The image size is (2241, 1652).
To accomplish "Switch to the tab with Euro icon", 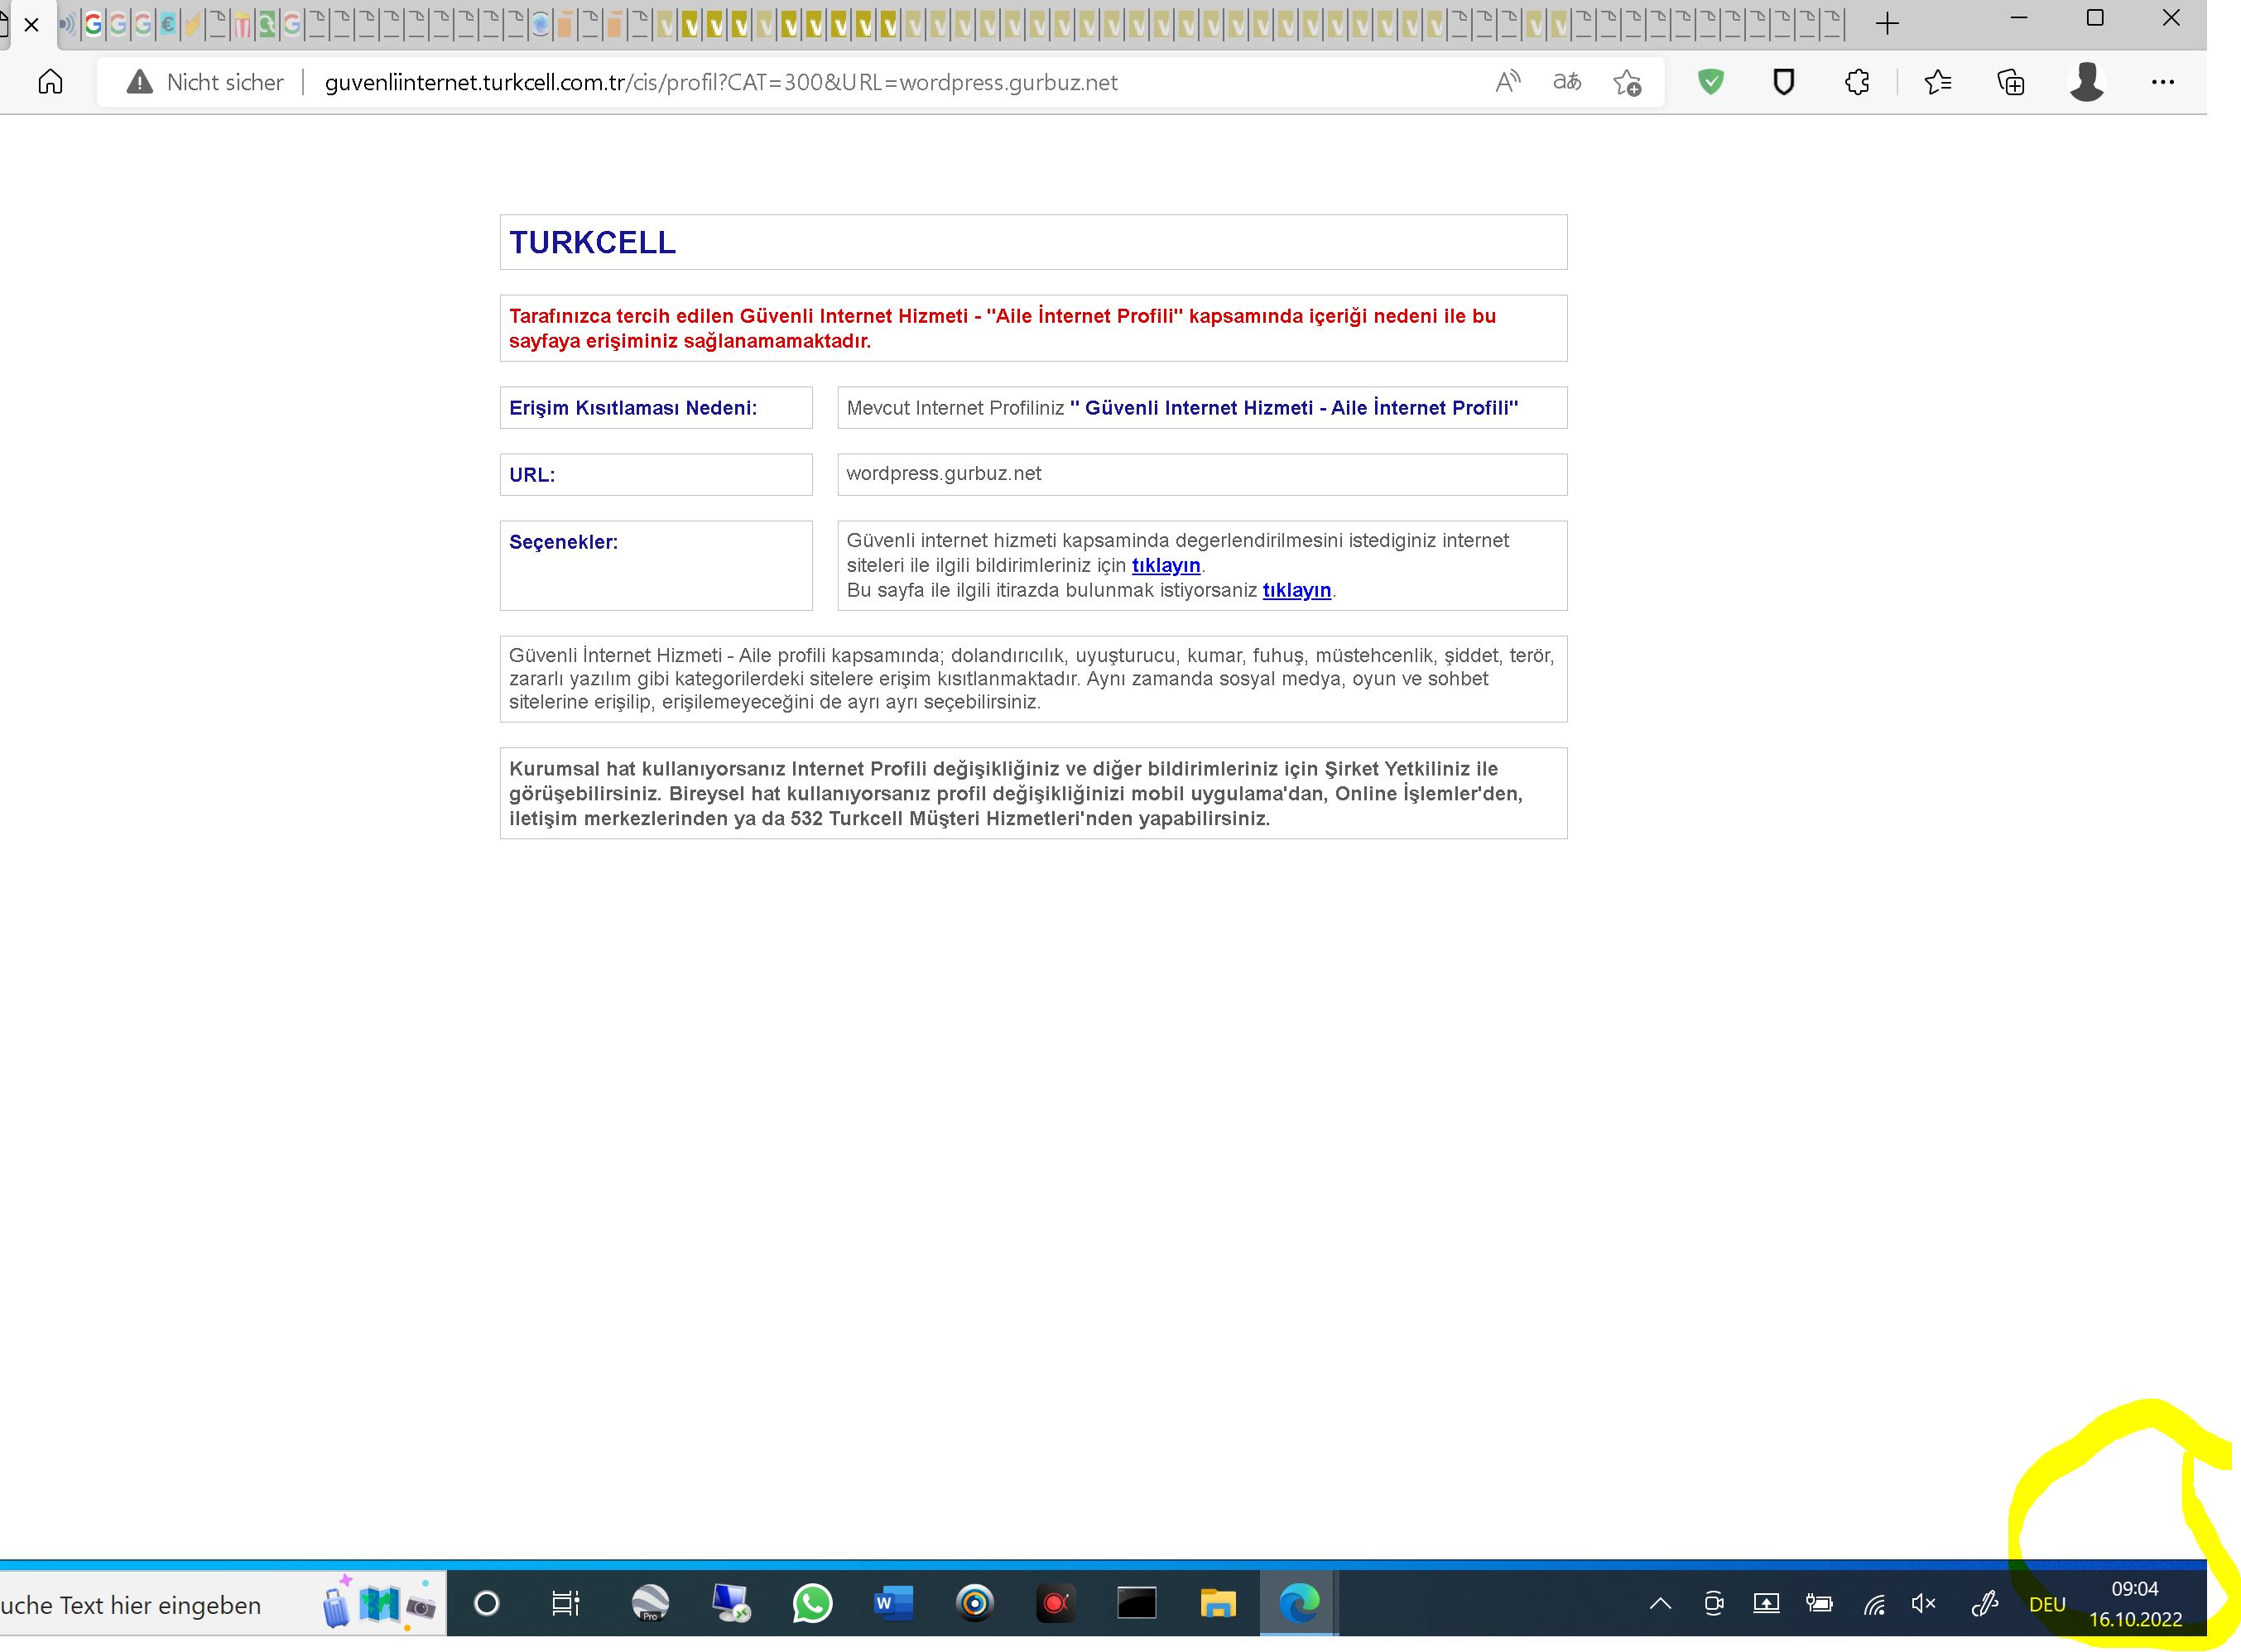I will [x=168, y=24].
